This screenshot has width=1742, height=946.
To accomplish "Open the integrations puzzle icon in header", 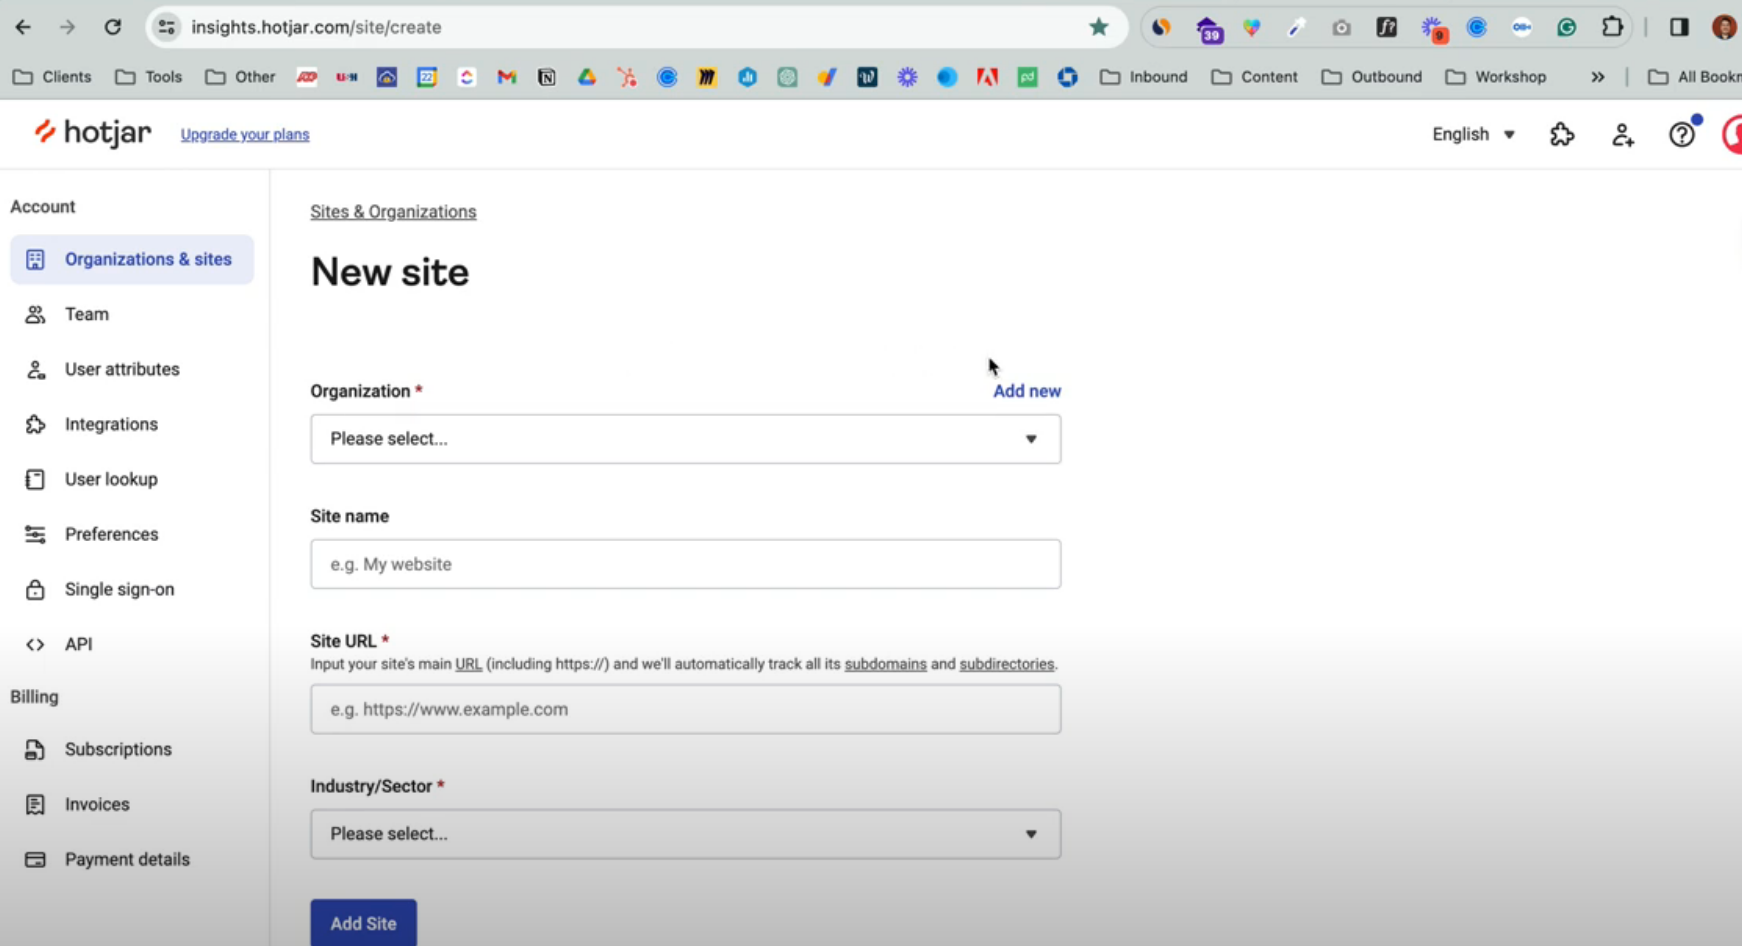I will point(1562,134).
